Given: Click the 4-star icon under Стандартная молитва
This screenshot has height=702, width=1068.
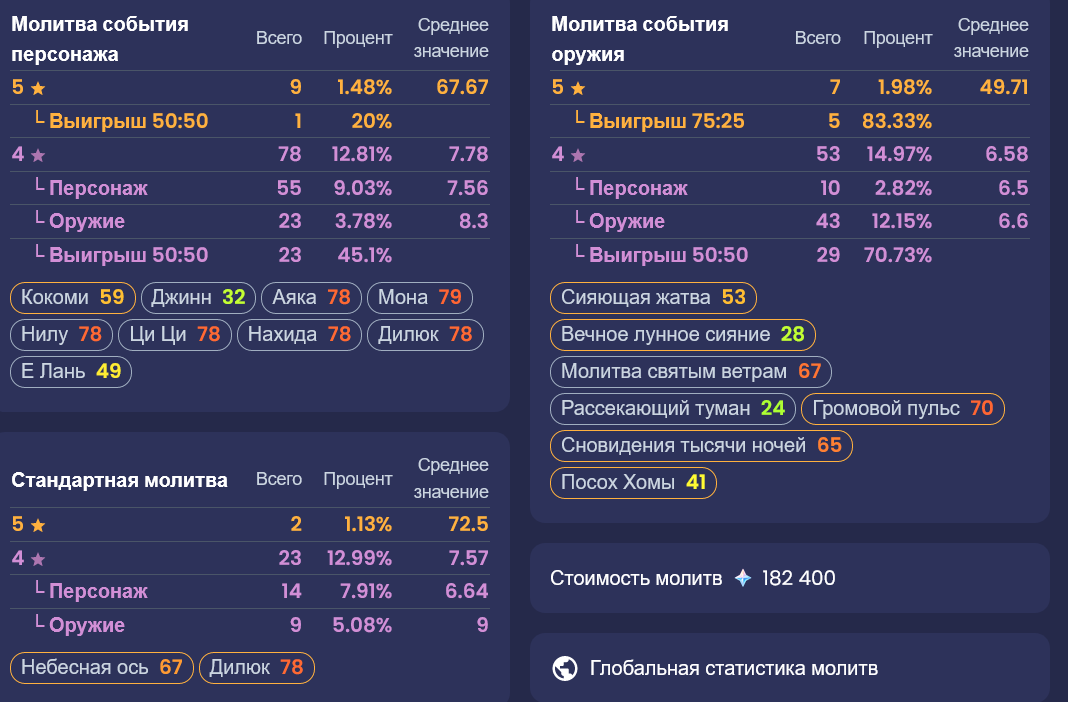Looking at the screenshot, I should (x=38, y=559).
